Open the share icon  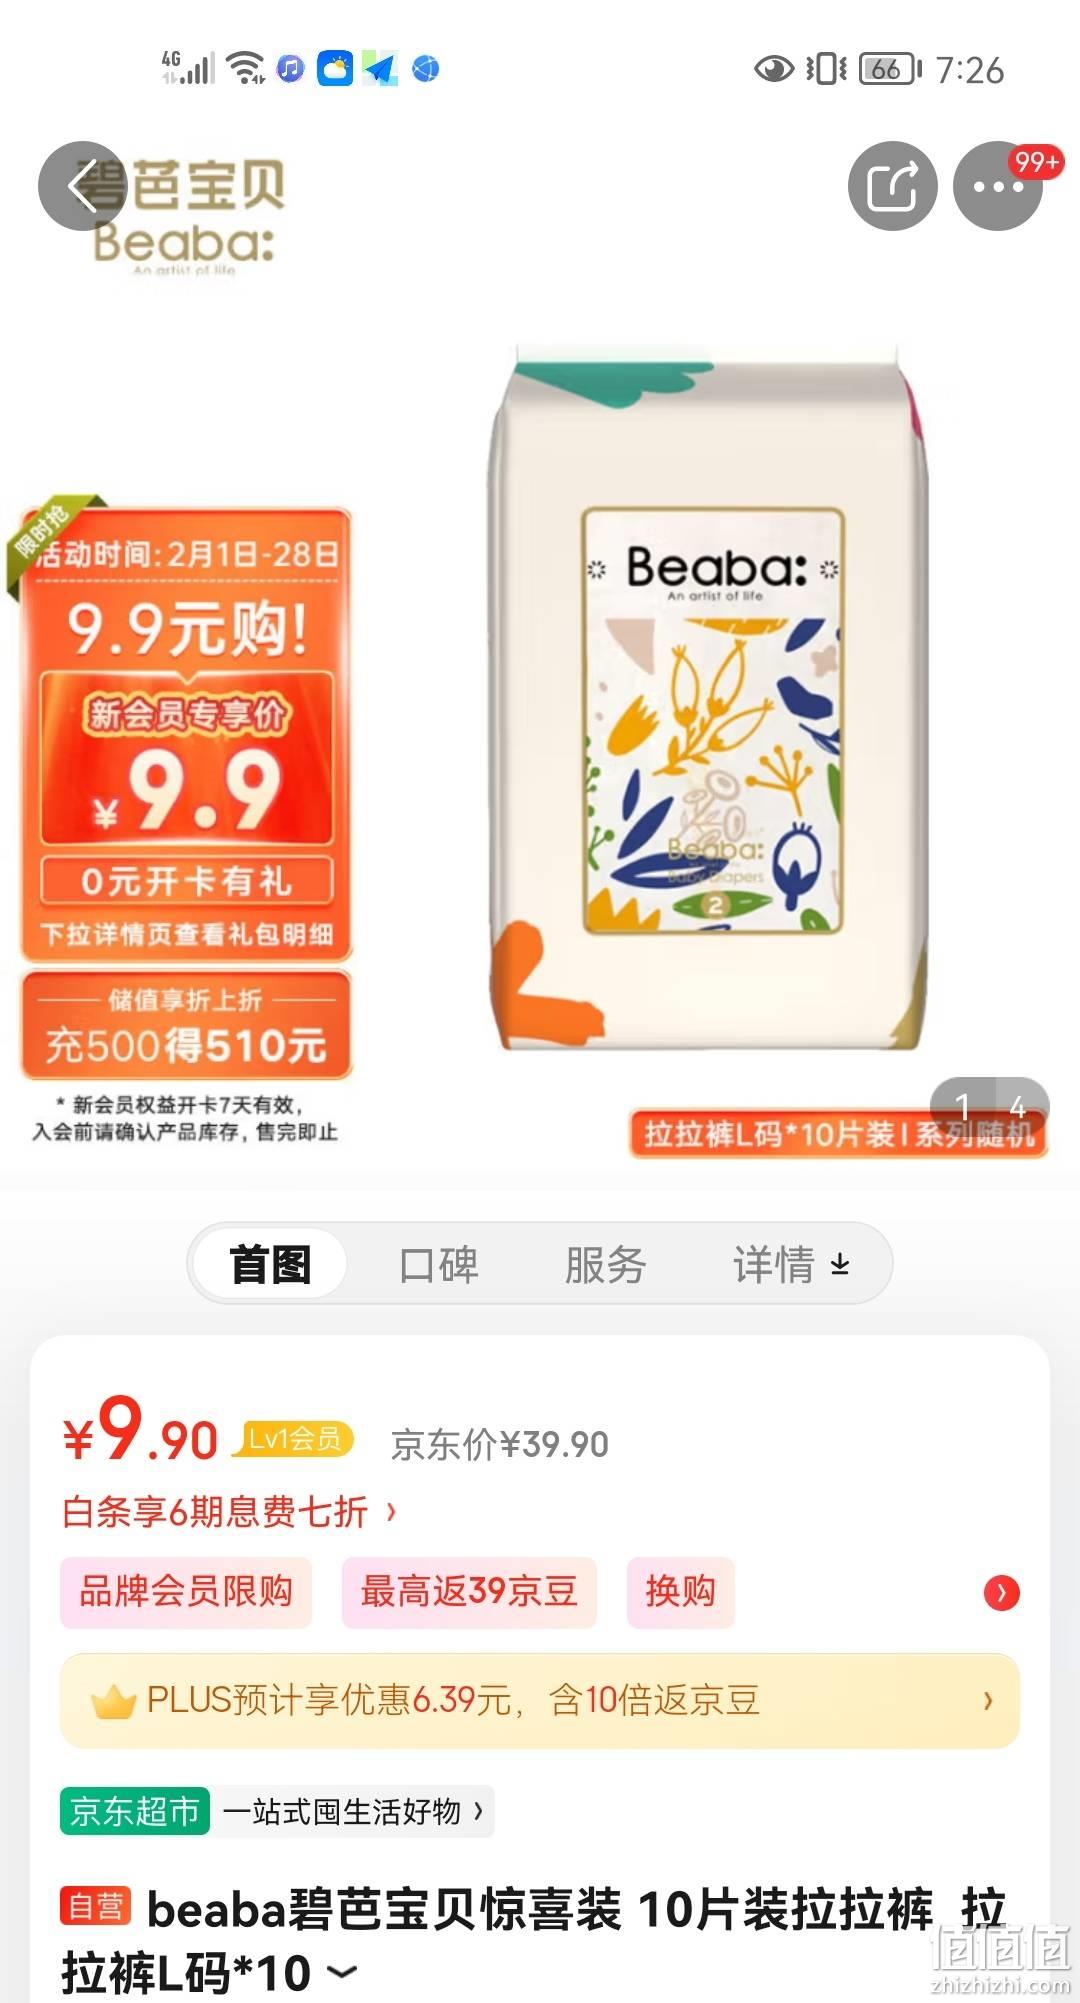(893, 186)
